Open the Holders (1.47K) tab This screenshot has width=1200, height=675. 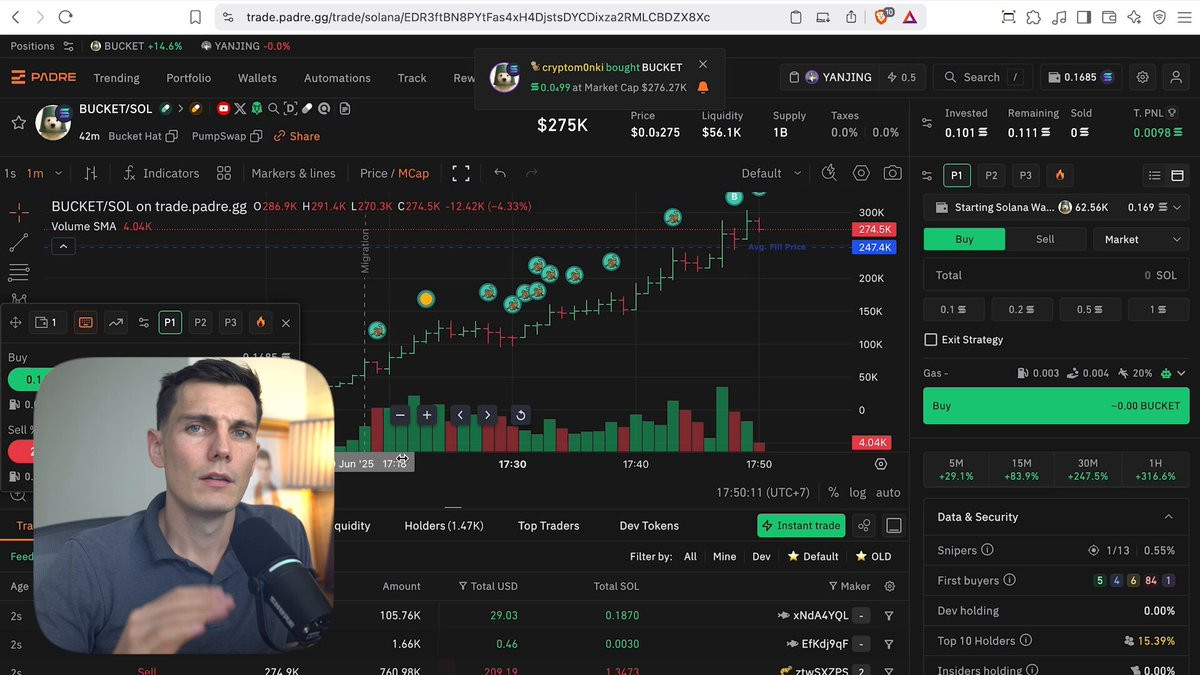point(444,525)
